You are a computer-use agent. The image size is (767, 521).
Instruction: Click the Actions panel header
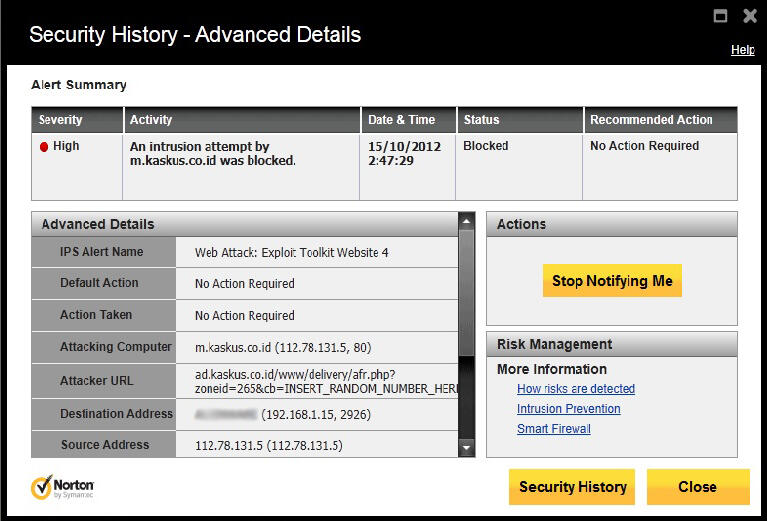(x=611, y=224)
